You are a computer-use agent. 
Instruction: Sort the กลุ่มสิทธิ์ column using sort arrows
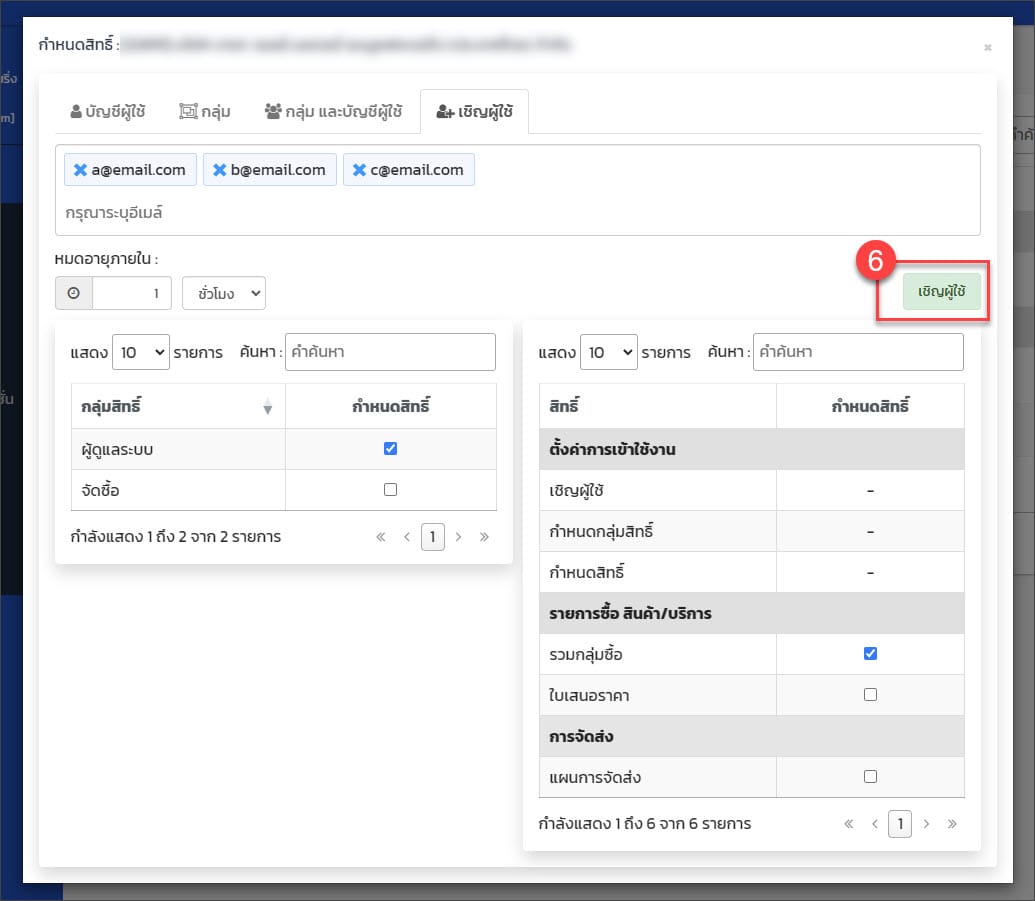(x=267, y=407)
